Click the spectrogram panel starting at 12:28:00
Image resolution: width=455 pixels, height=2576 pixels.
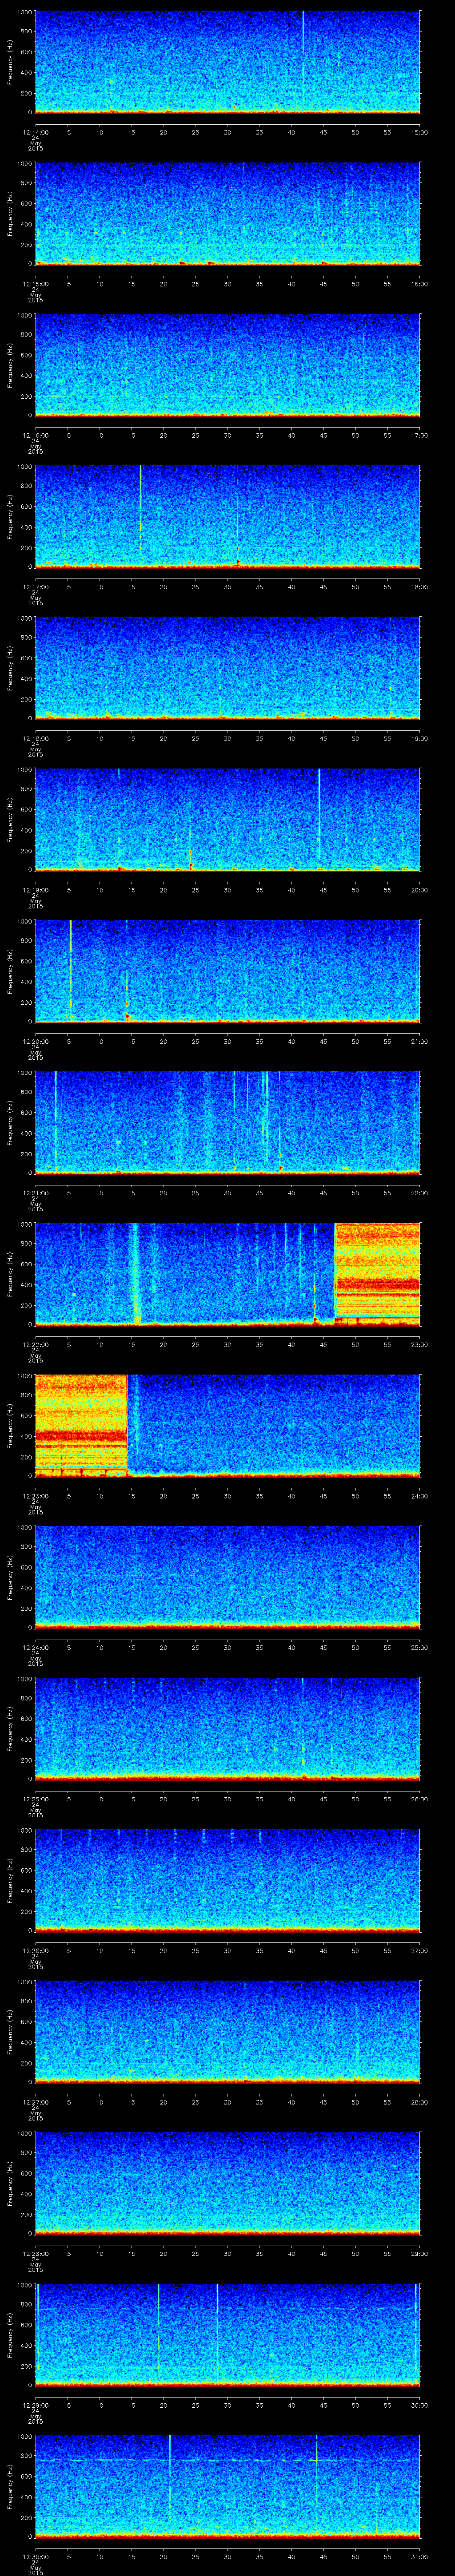click(x=228, y=2183)
